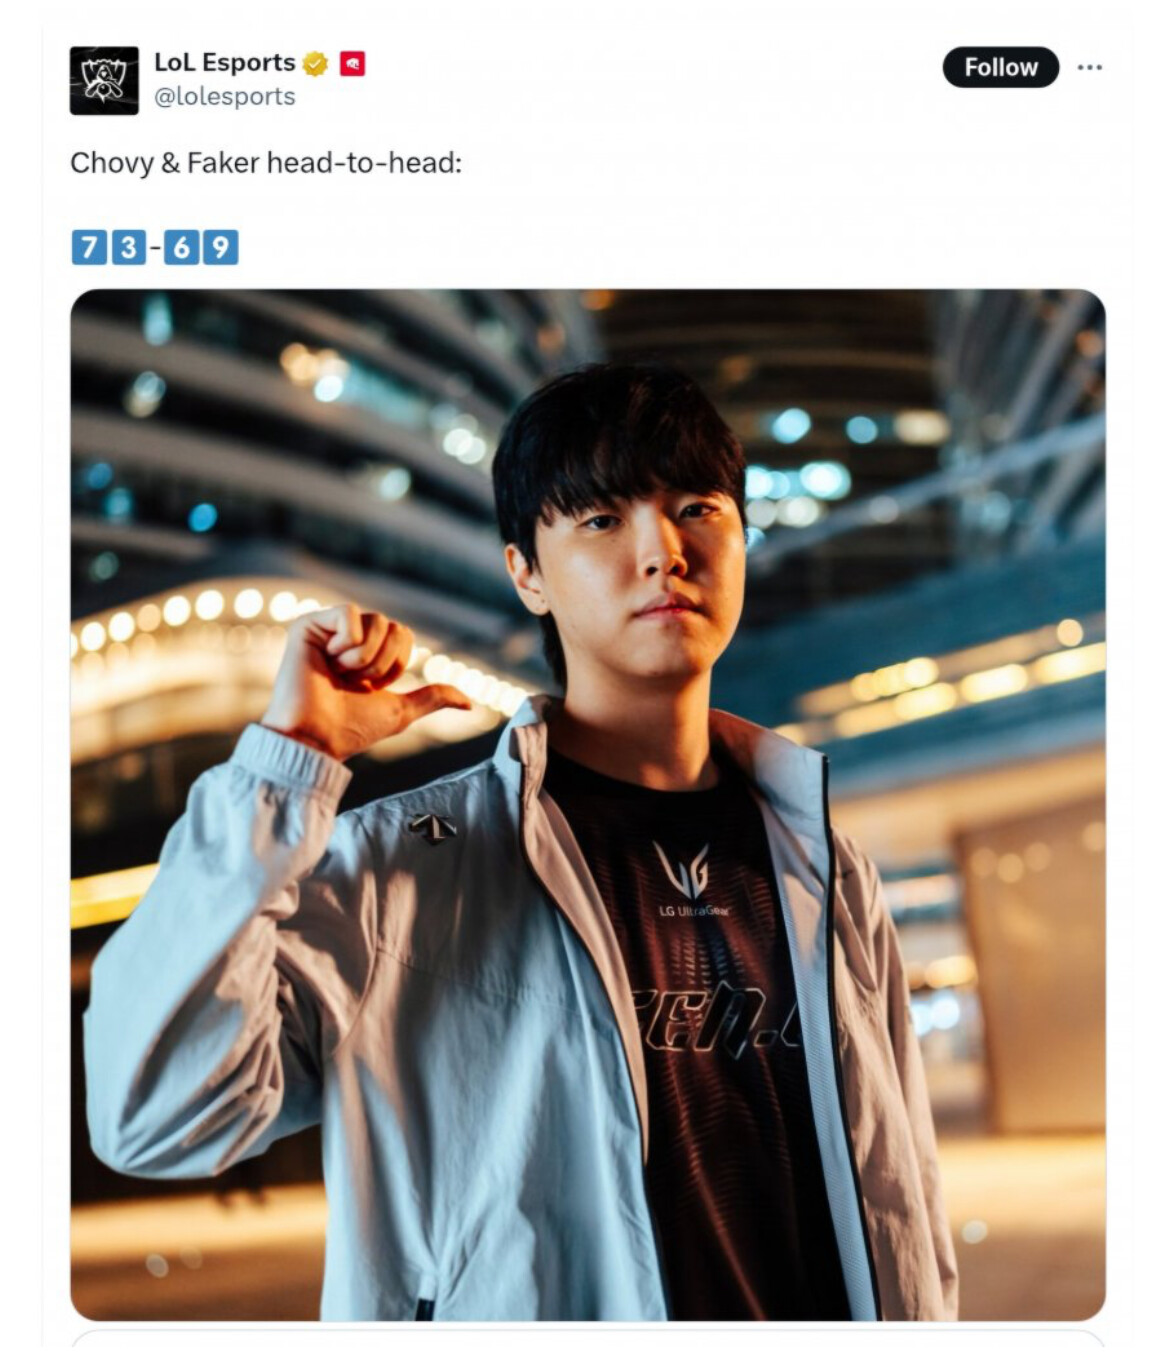Open the player photo in full view
The height and width of the screenshot is (1362, 1170).
(588, 805)
